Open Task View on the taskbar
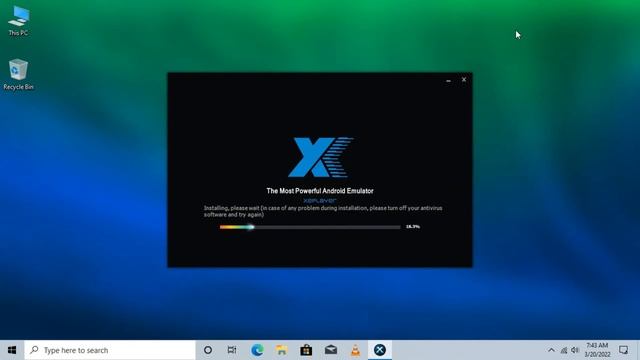 click(x=232, y=350)
